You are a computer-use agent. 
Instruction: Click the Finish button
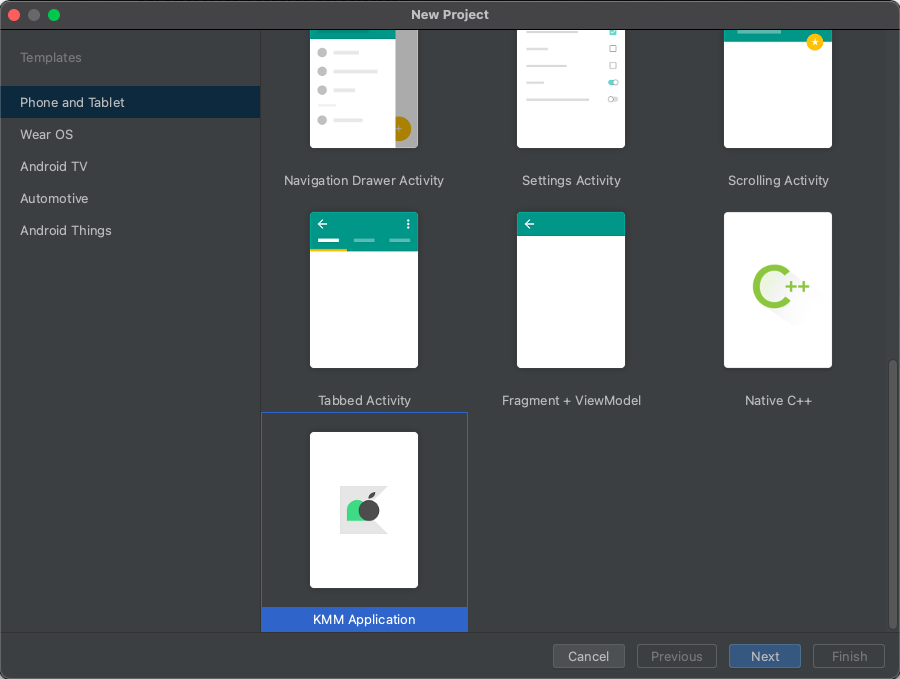point(849,656)
